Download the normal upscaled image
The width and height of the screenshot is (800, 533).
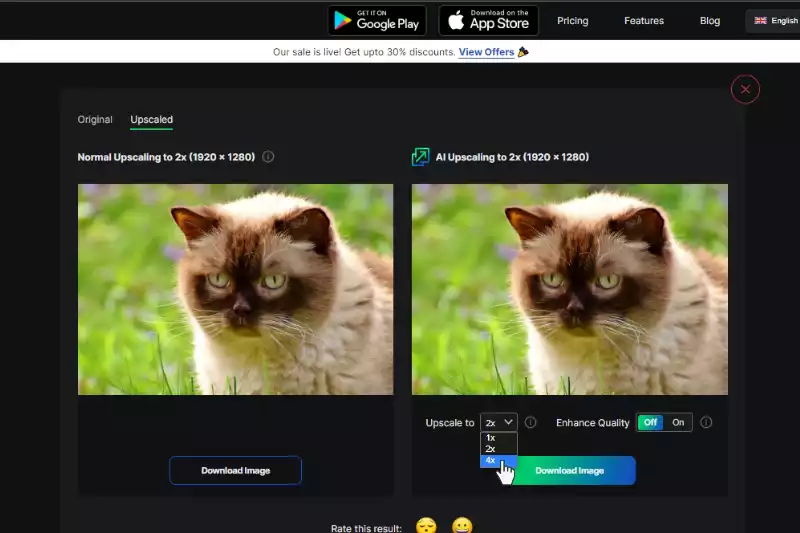235,470
